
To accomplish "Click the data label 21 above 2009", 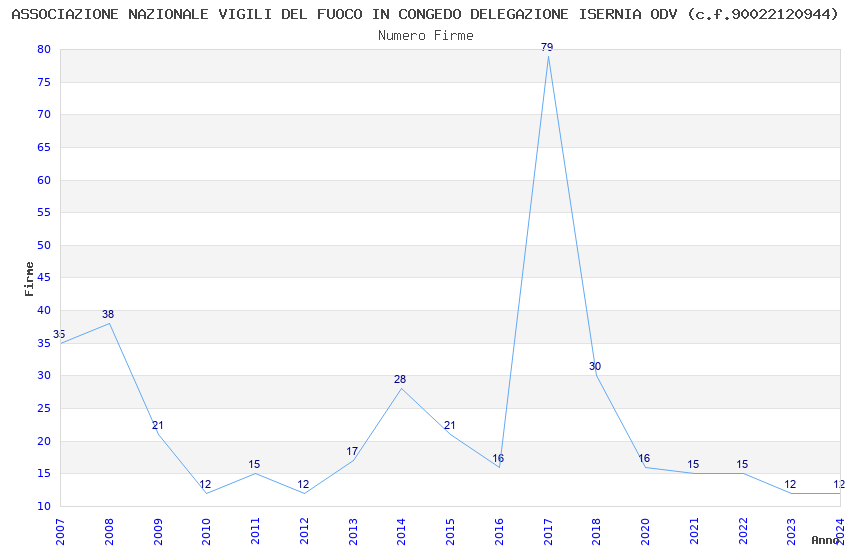I will pos(157,425).
